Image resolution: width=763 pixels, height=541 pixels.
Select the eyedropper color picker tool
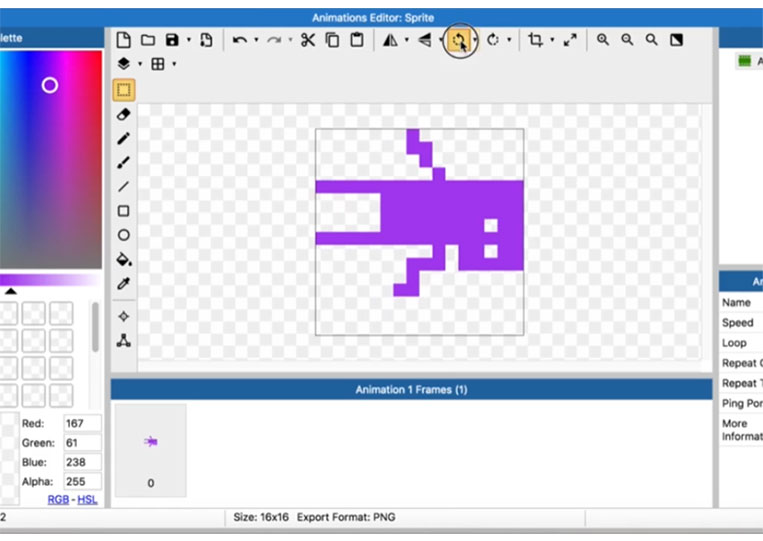124,284
